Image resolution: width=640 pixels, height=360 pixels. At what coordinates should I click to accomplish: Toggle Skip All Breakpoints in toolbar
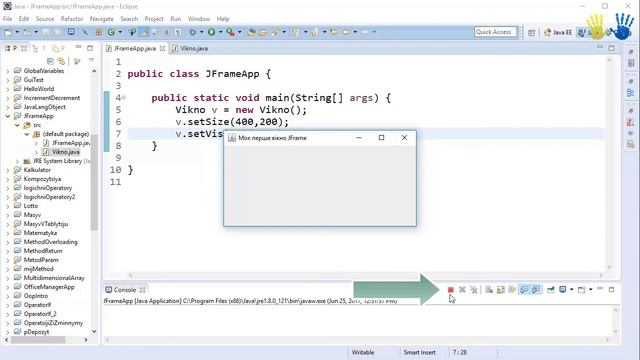(85, 32)
